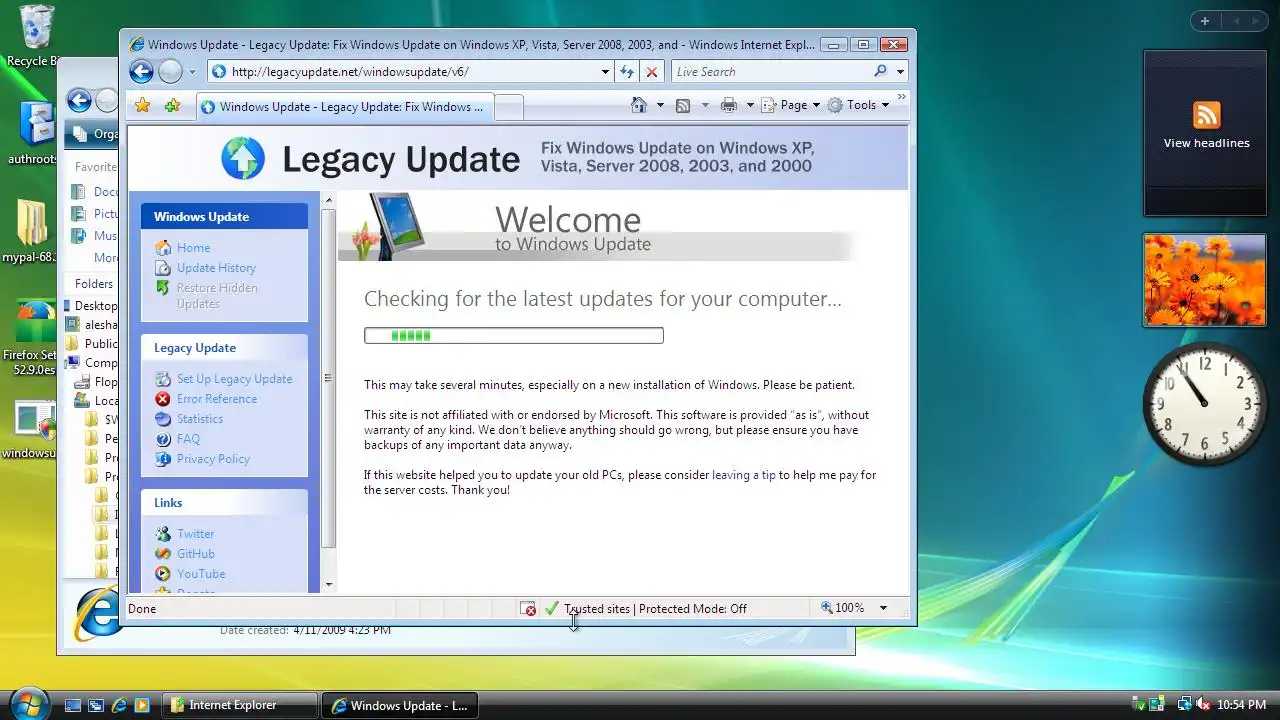Screen dimensions: 1280x720
Task: Click the Live Search magnifier icon
Action: pos(880,71)
